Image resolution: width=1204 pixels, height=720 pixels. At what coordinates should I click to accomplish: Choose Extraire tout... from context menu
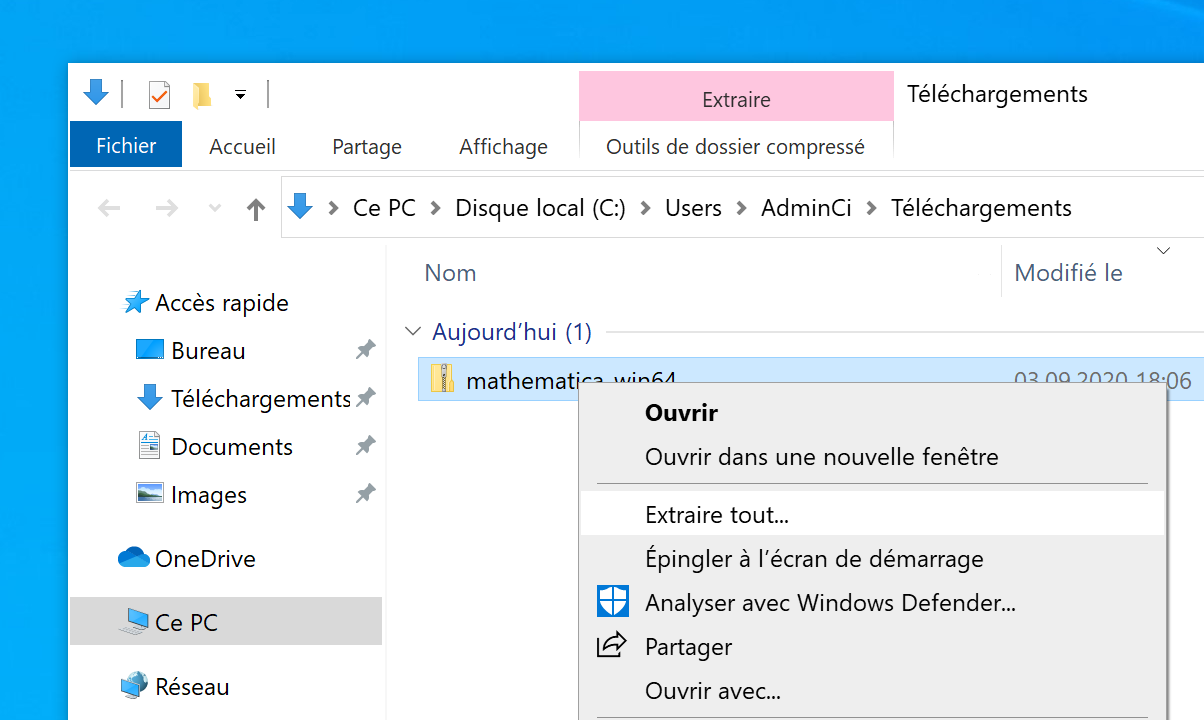[717, 515]
